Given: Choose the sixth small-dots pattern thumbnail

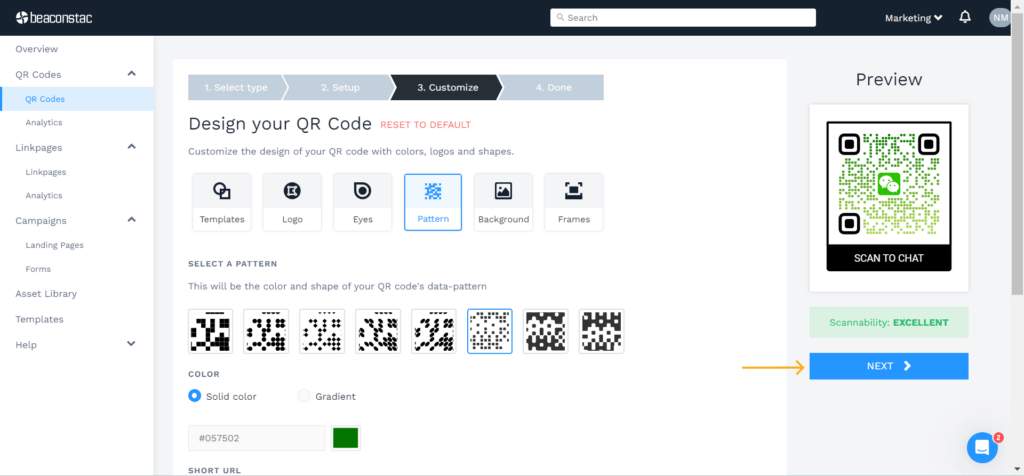Looking at the screenshot, I should [490, 331].
